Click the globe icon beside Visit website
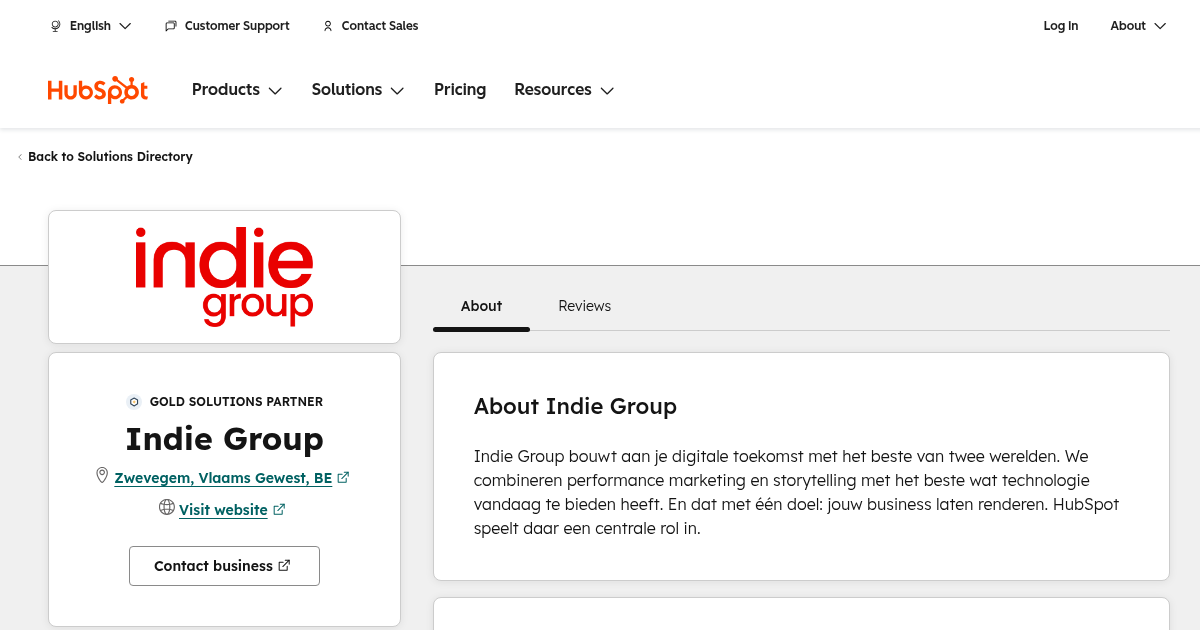The height and width of the screenshot is (630, 1200). click(x=167, y=508)
